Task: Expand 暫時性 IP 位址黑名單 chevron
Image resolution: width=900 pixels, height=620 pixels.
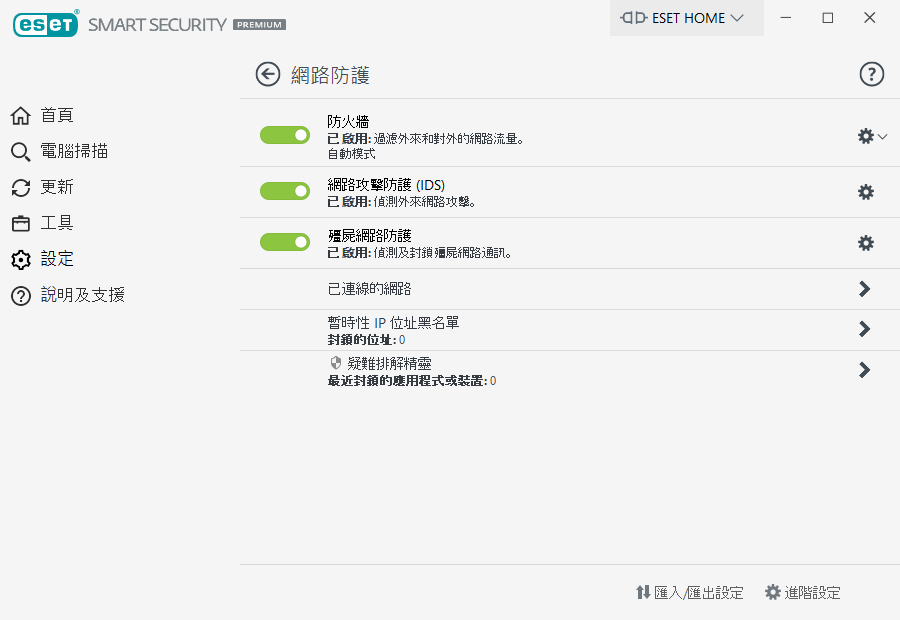Action: point(865,329)
